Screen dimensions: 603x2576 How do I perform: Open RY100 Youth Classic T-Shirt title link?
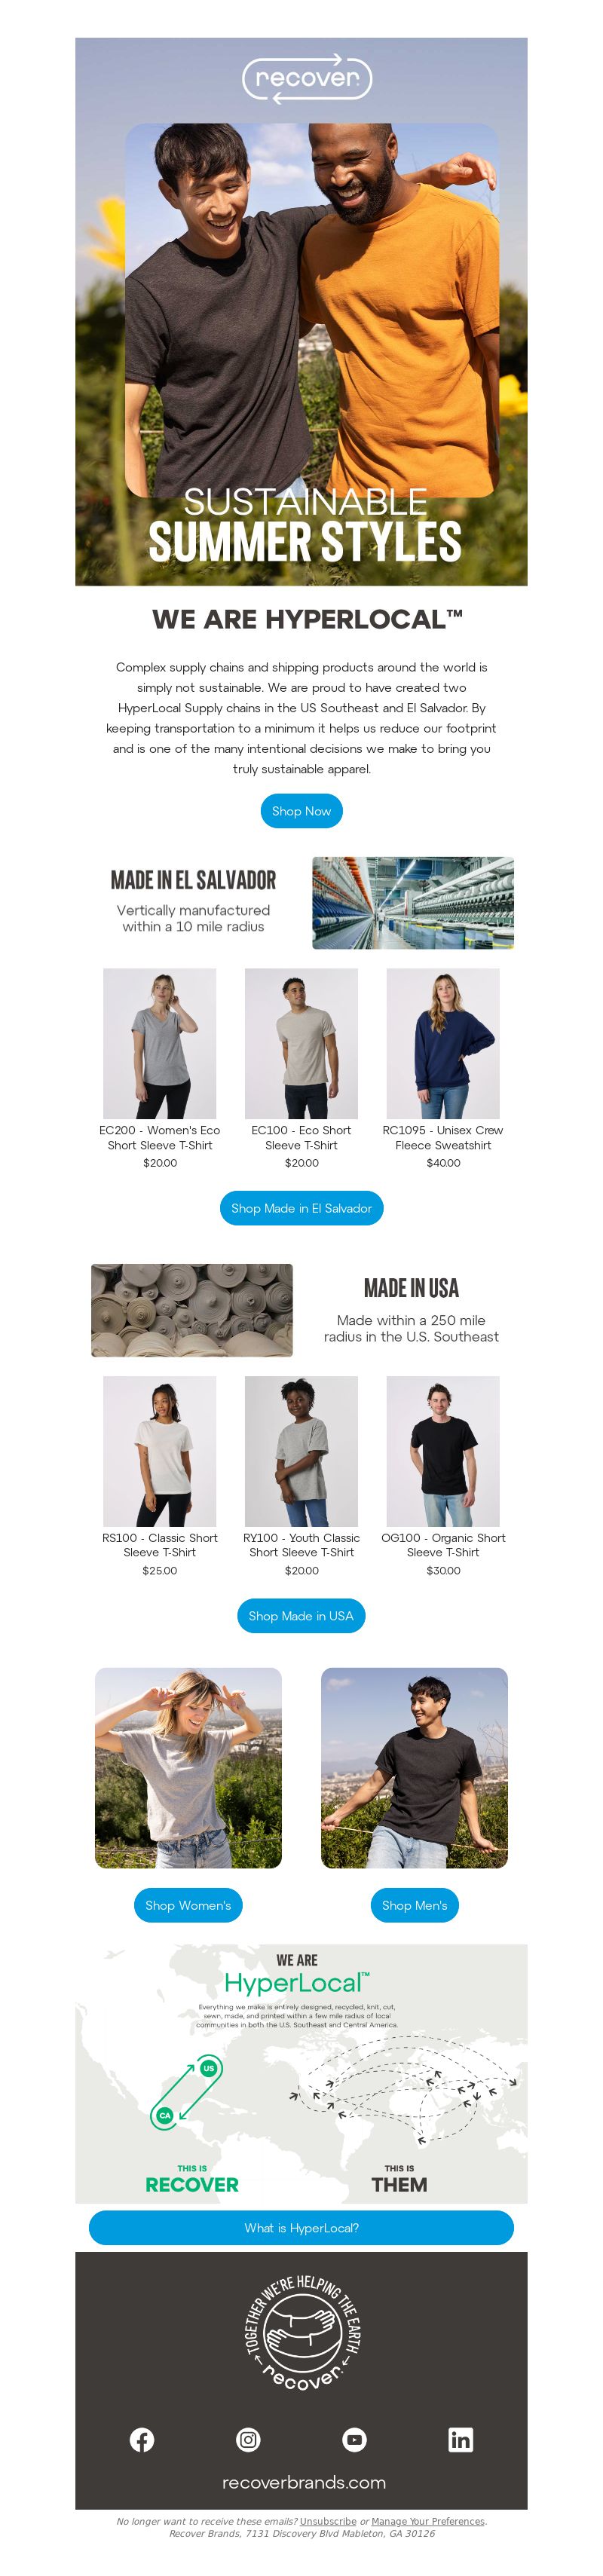[301, 1545]
